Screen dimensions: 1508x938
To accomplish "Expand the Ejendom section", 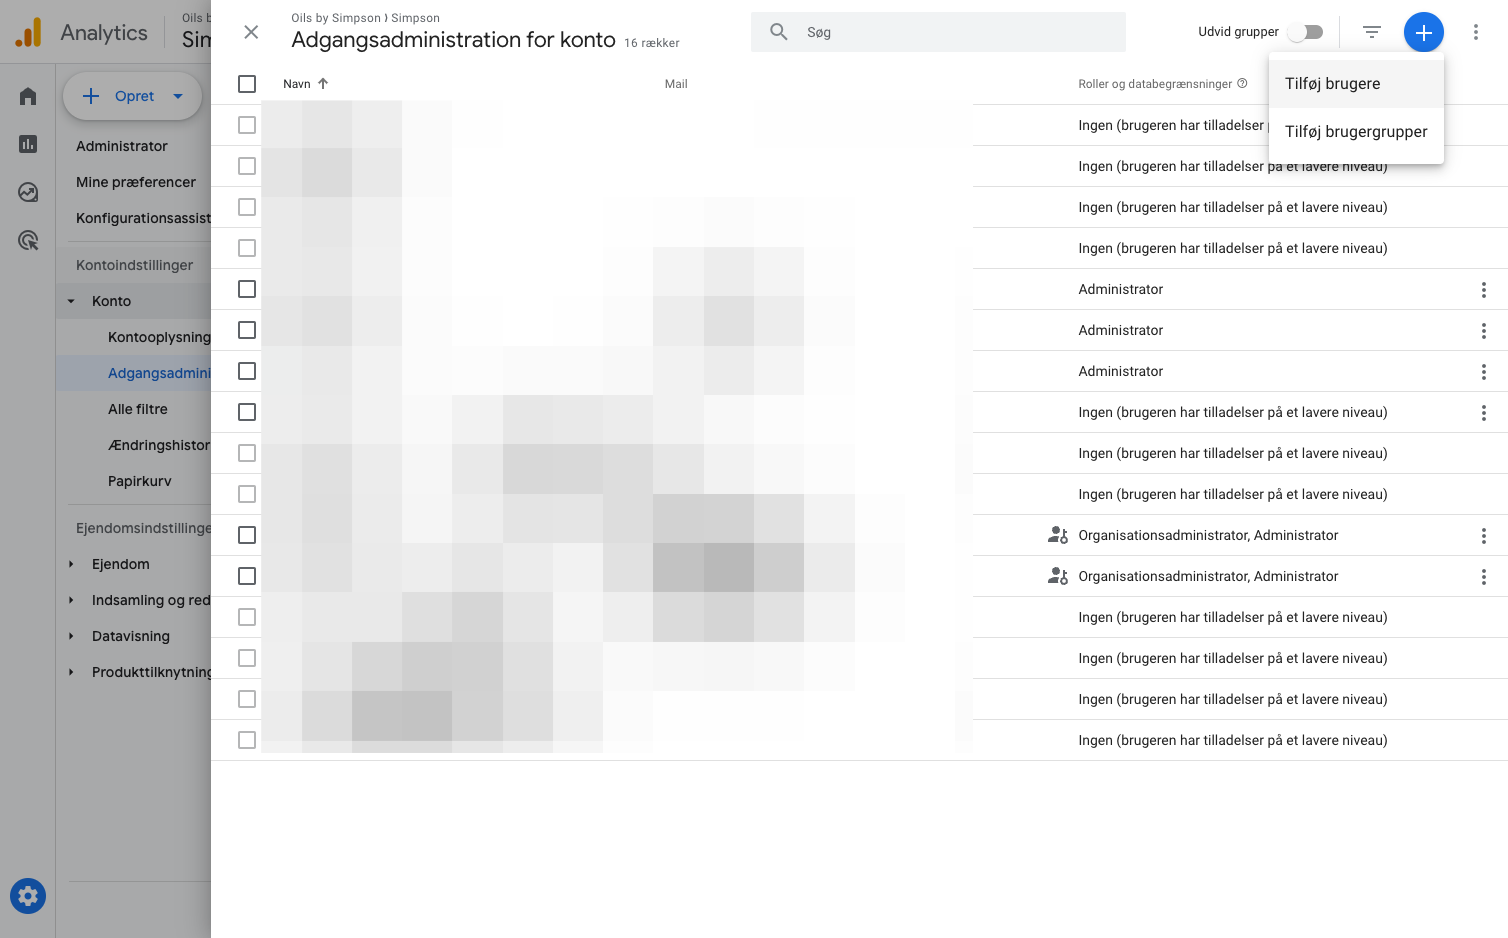I will [71, 564].
